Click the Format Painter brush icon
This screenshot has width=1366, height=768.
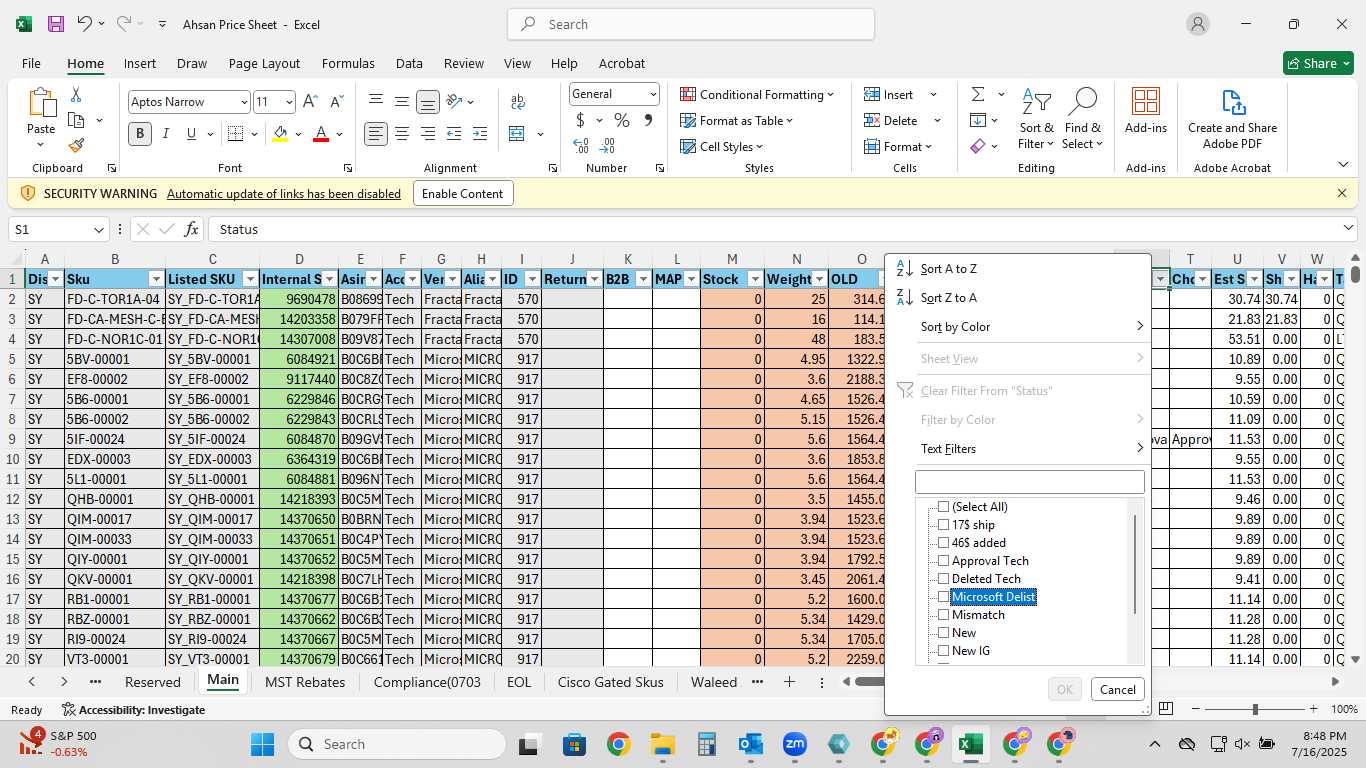pos(76,146)
